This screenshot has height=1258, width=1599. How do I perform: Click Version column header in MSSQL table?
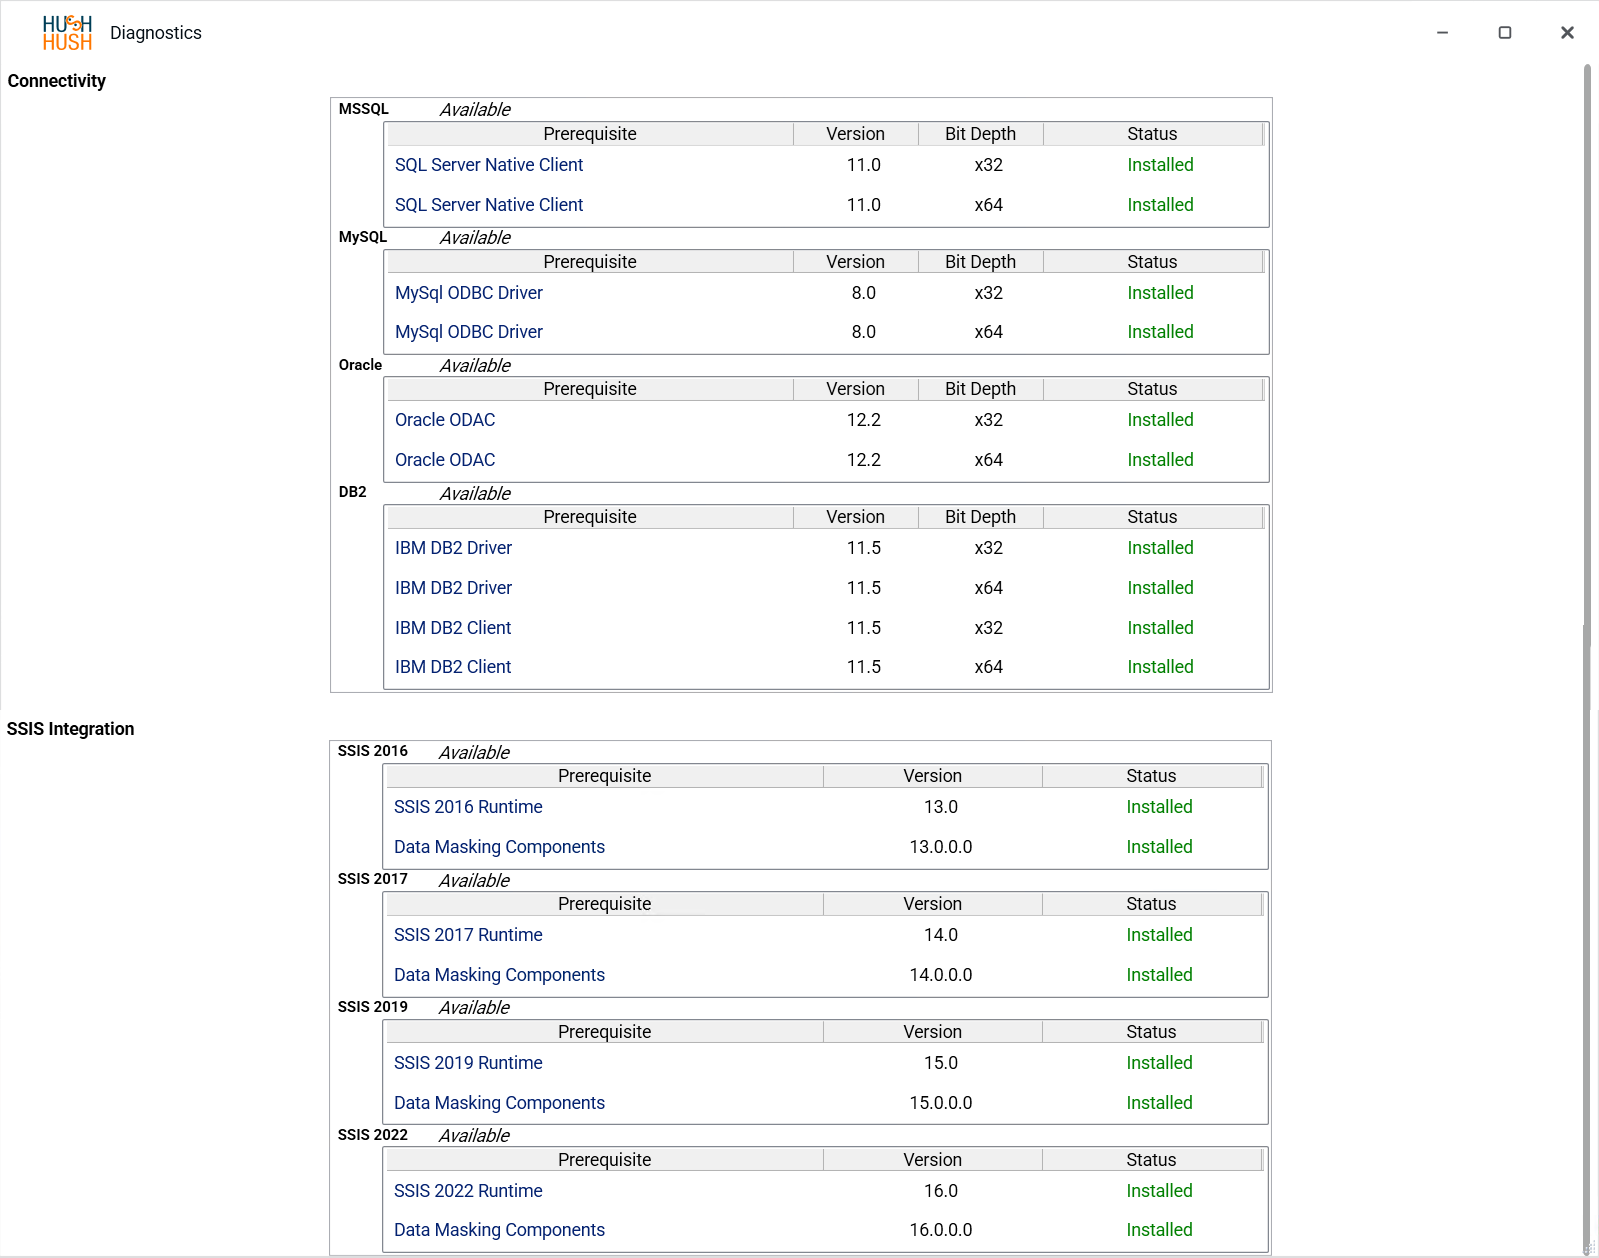855,134
